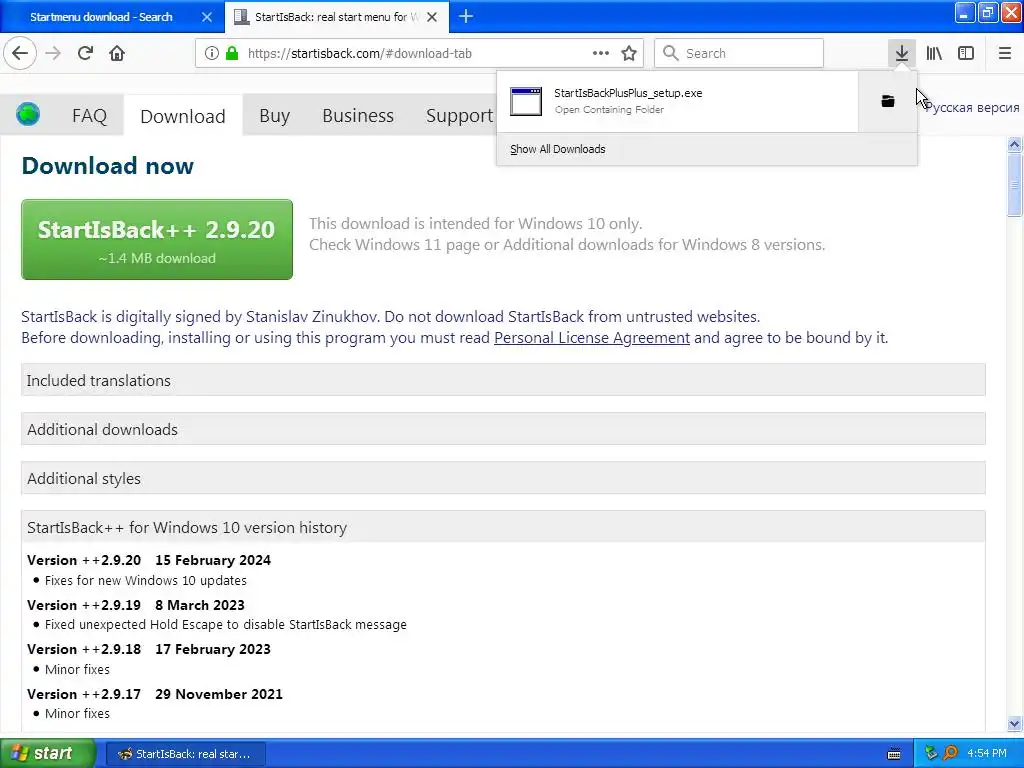The height and width of the screenshot is (768, 1024).
Task: Click 'Fixes for new Windows 10 updates' text
Action: coord(146,581)
